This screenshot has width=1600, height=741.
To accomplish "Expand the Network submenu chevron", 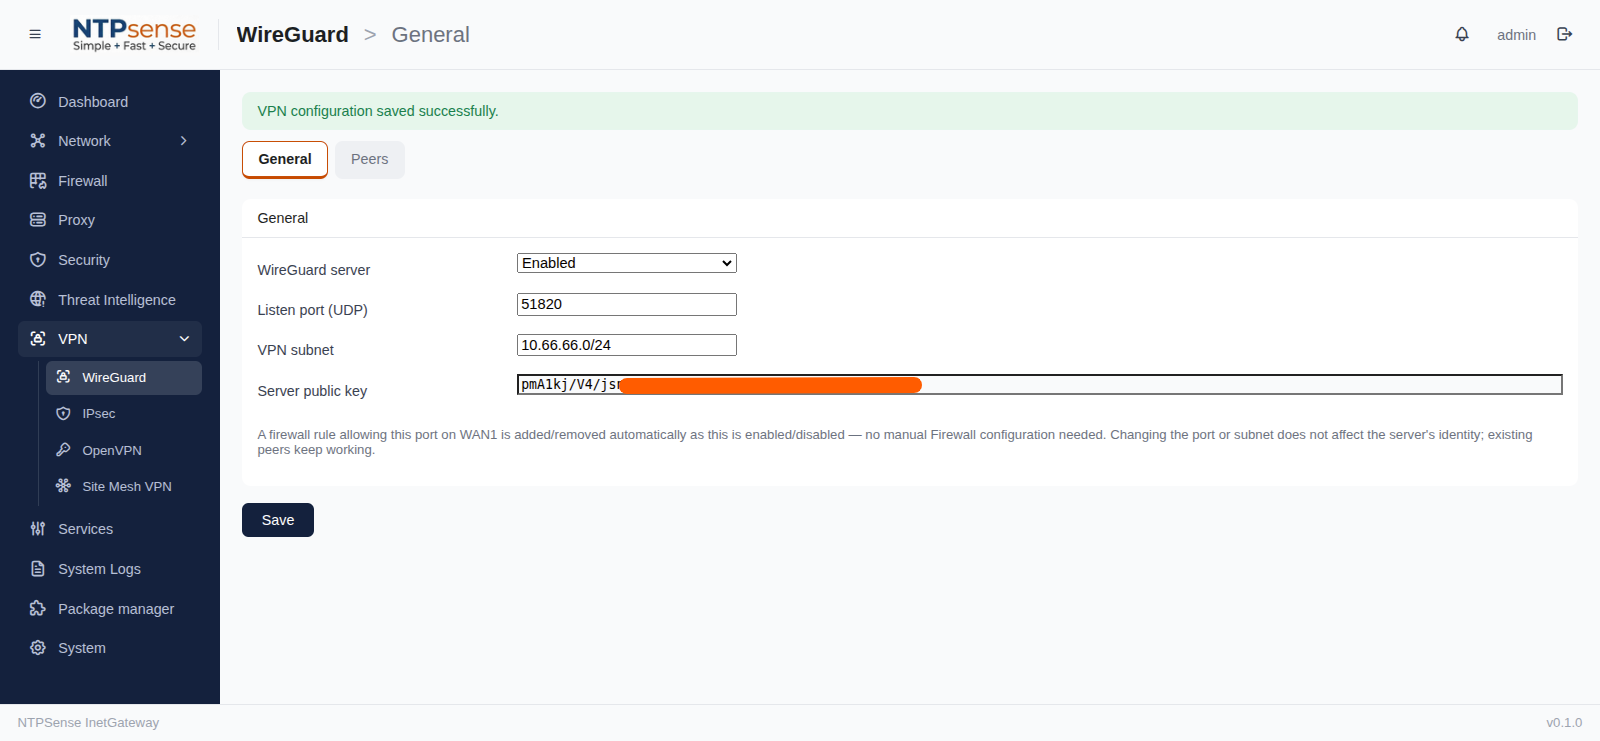I will click(184, 141).
